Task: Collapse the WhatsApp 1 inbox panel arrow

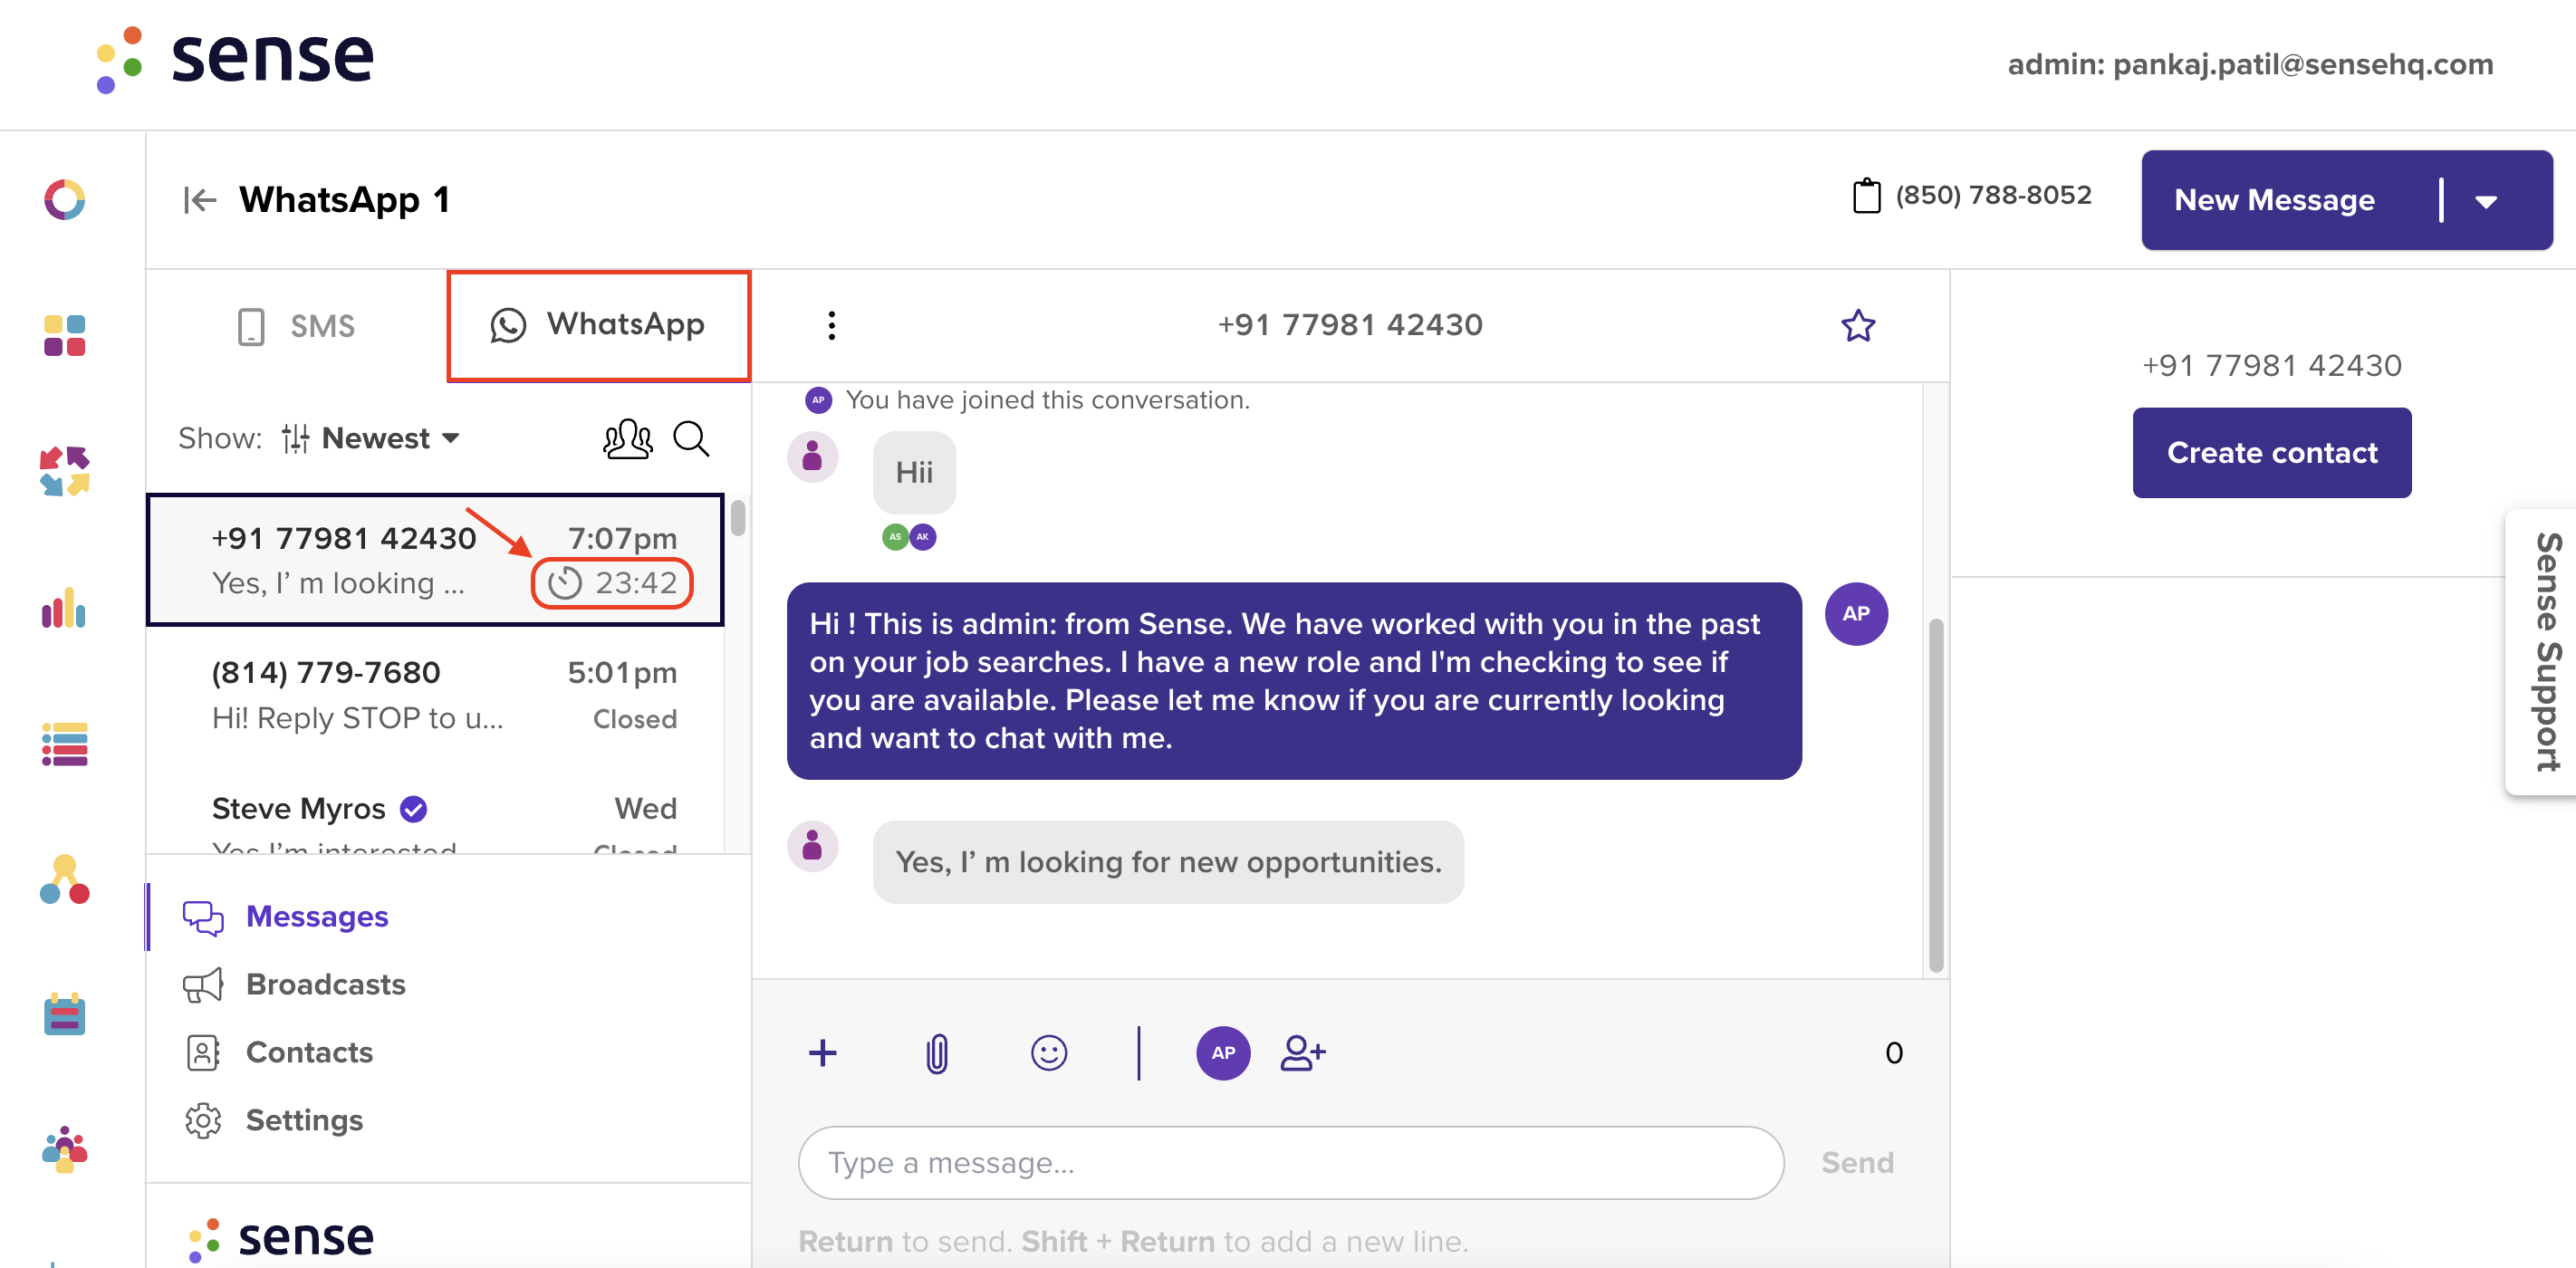Action: pyautogui.click(x=199, y=200)
